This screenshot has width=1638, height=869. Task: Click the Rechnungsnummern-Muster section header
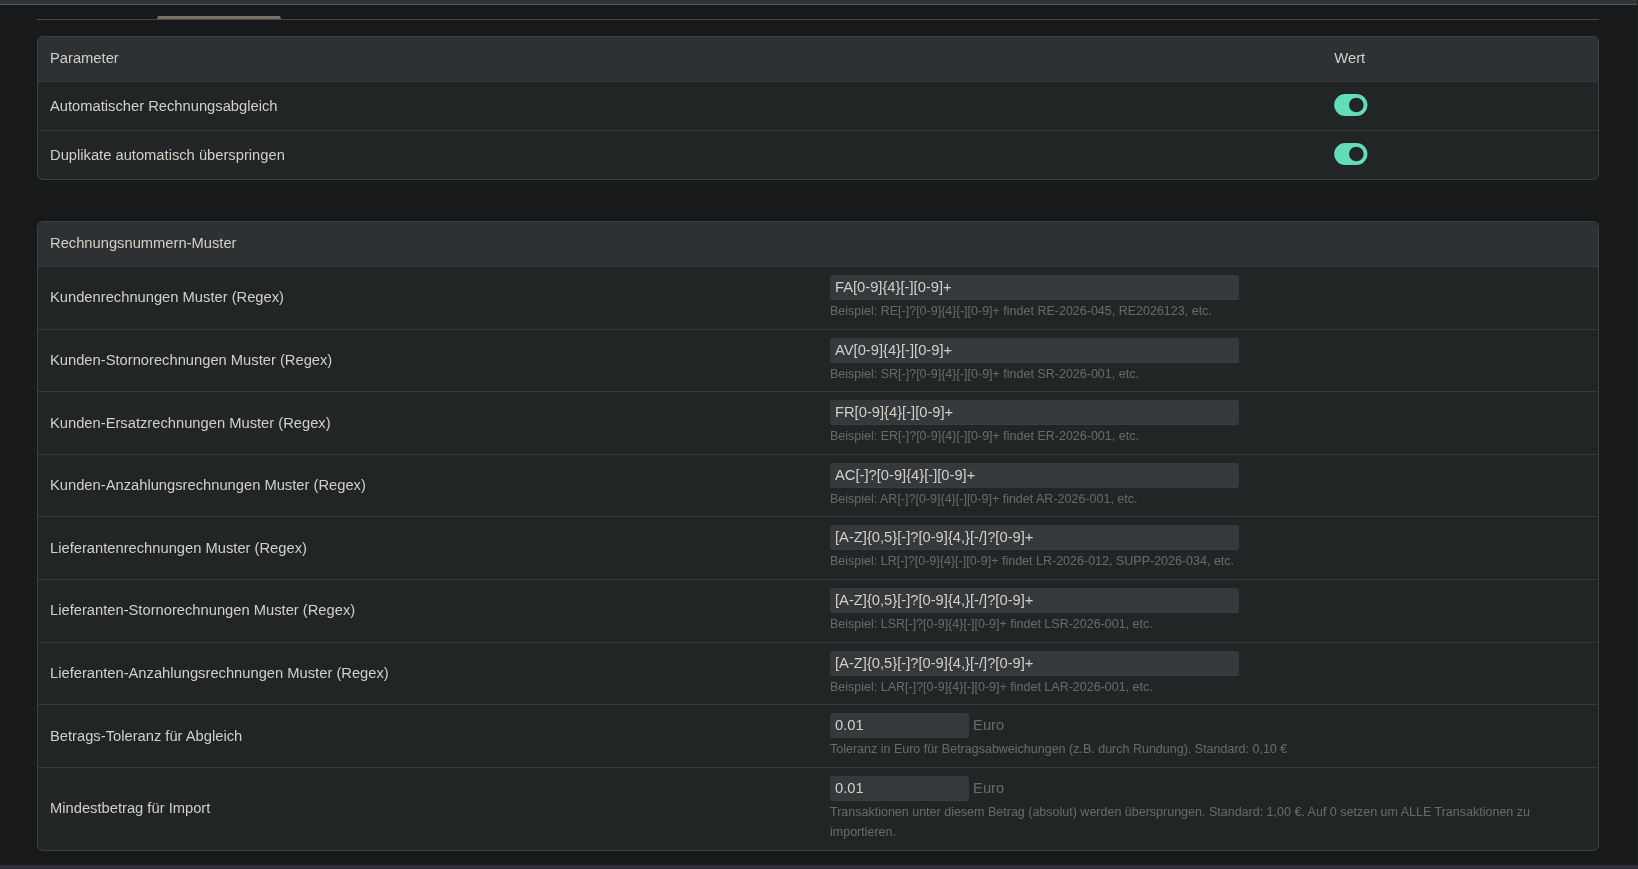tap(143, 243)
